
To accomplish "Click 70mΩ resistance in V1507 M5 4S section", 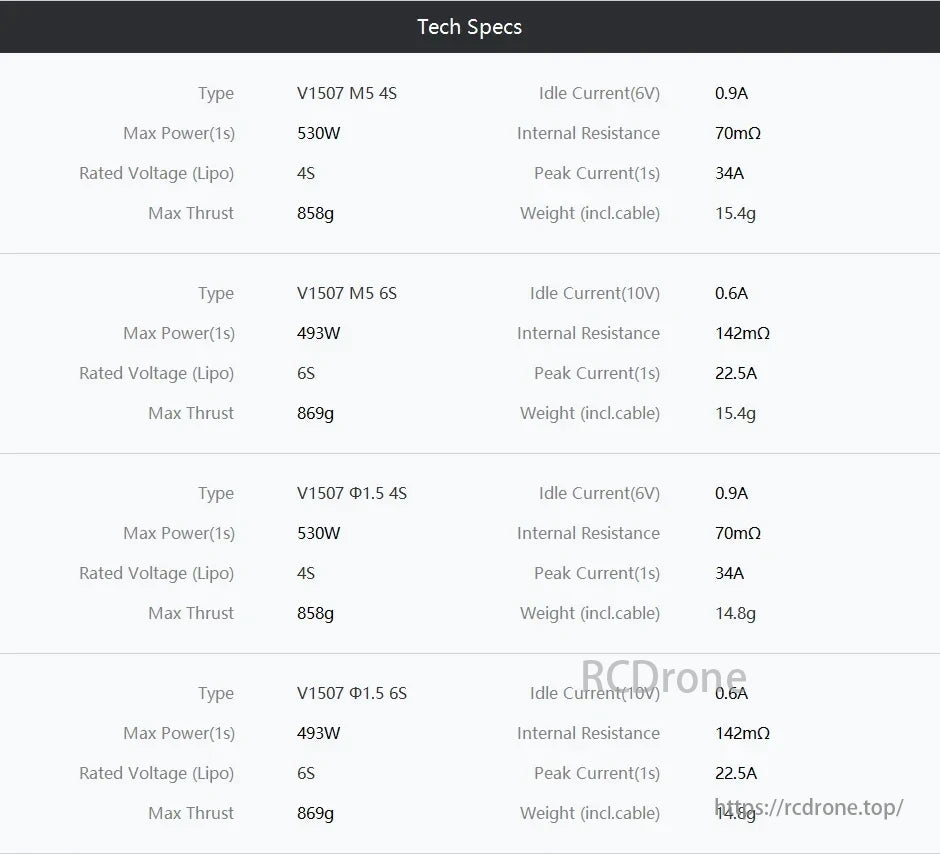I will [x=738, y=133].
